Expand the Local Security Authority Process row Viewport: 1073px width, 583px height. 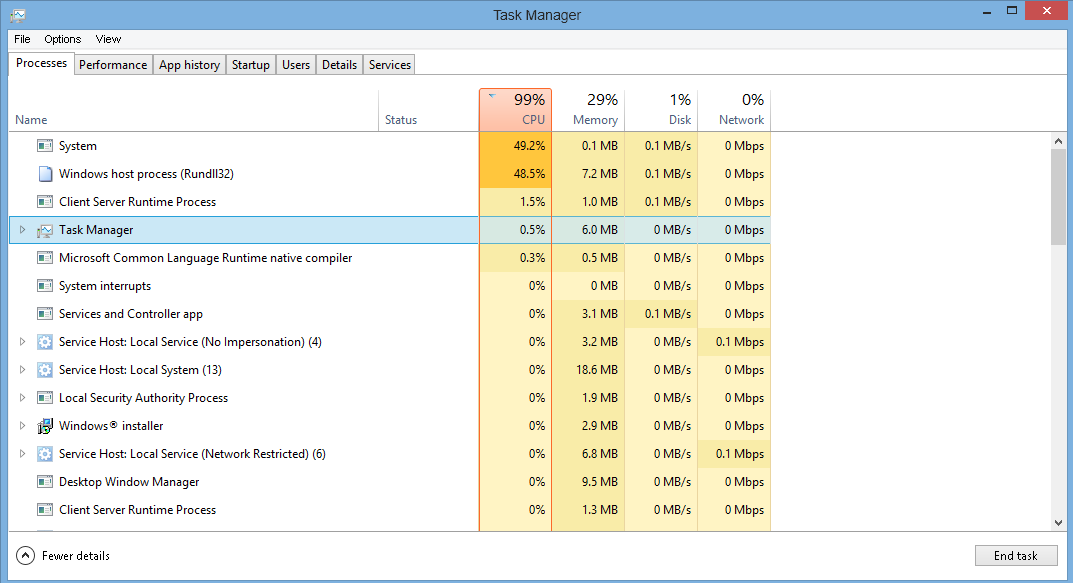(23, 398)
